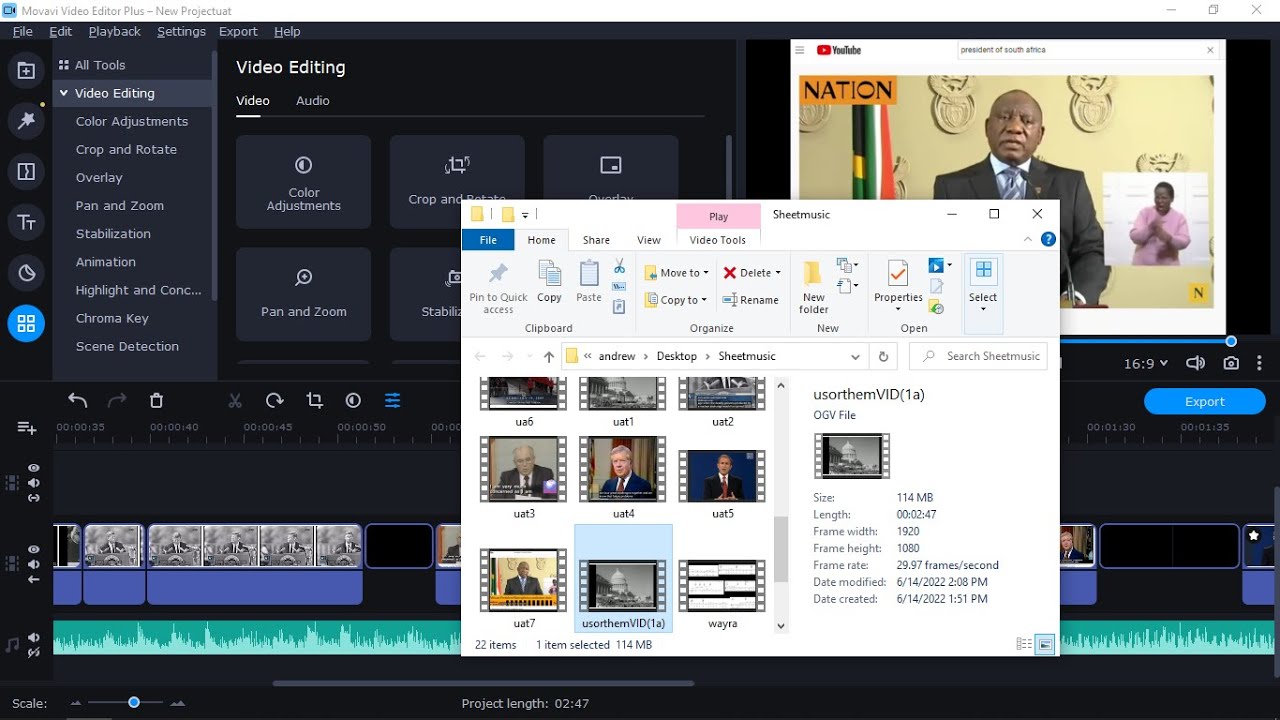
Task: Open the Share tab in Explorer
Action: (x=596, y=240)
